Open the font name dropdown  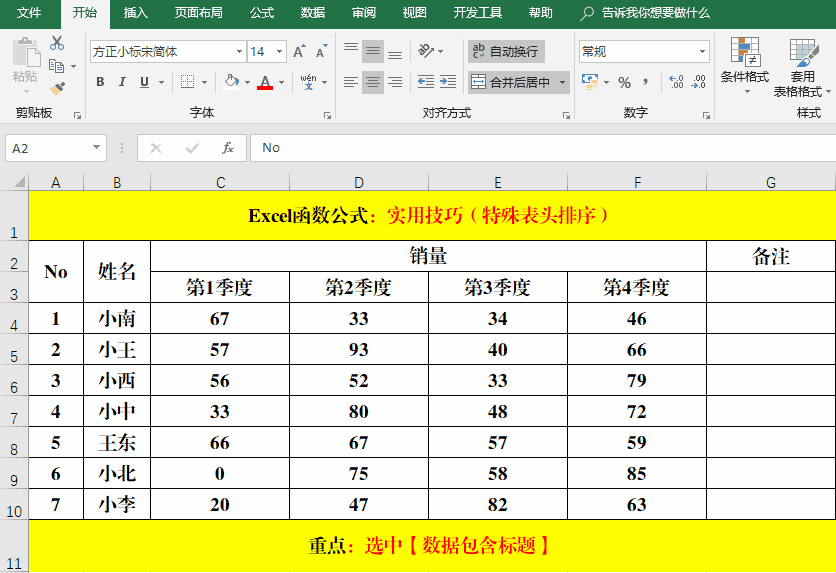click(x=239, y=51)
